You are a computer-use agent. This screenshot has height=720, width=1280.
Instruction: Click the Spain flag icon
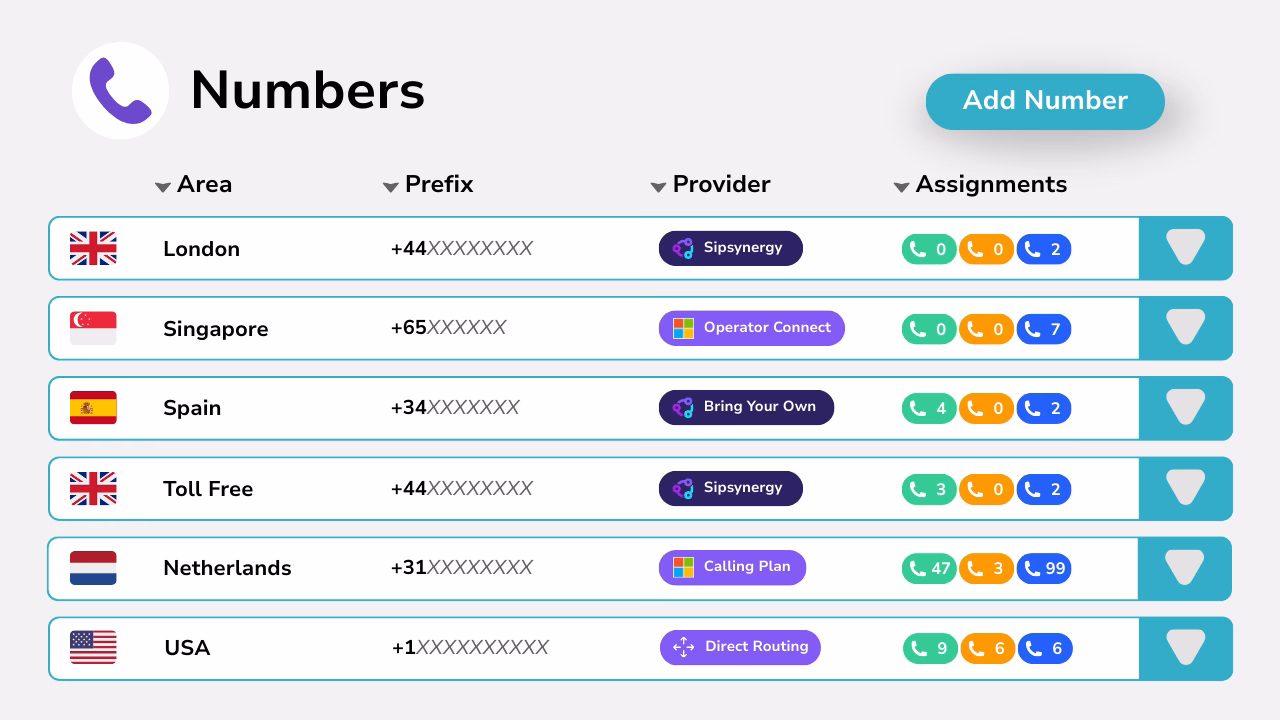tap(93, 408)
